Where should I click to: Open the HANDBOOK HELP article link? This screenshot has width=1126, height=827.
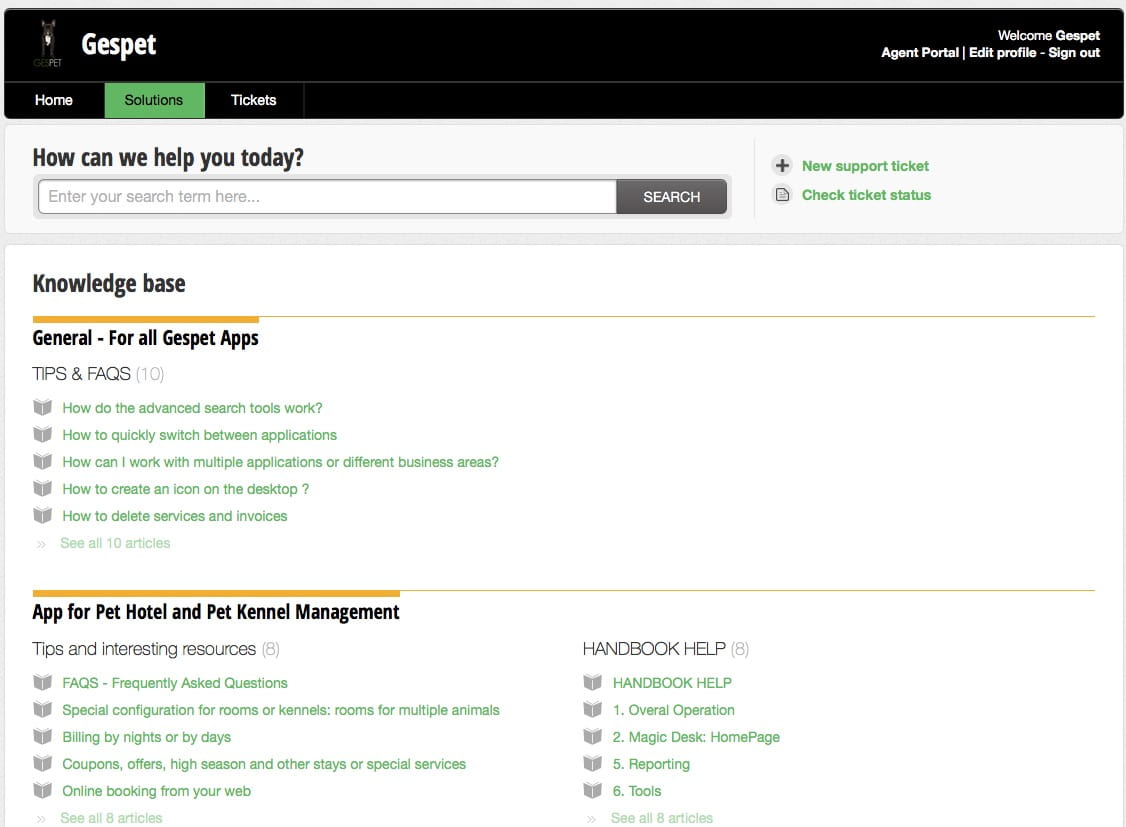[x=672, y=683]
